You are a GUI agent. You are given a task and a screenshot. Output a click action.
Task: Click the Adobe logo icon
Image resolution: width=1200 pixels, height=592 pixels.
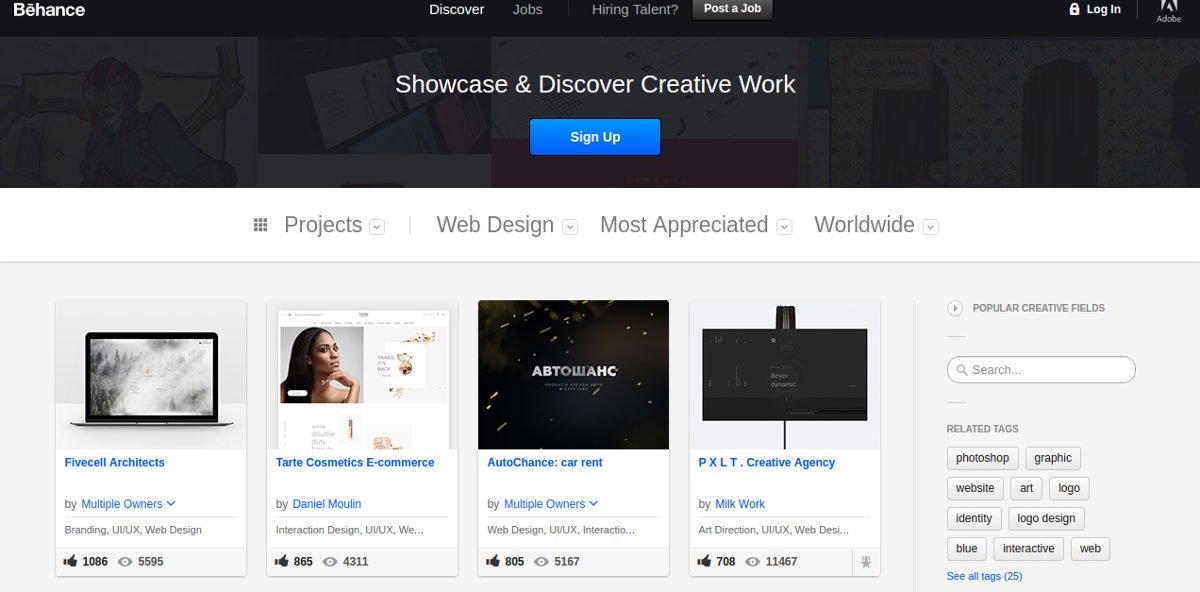point(1168,11)
